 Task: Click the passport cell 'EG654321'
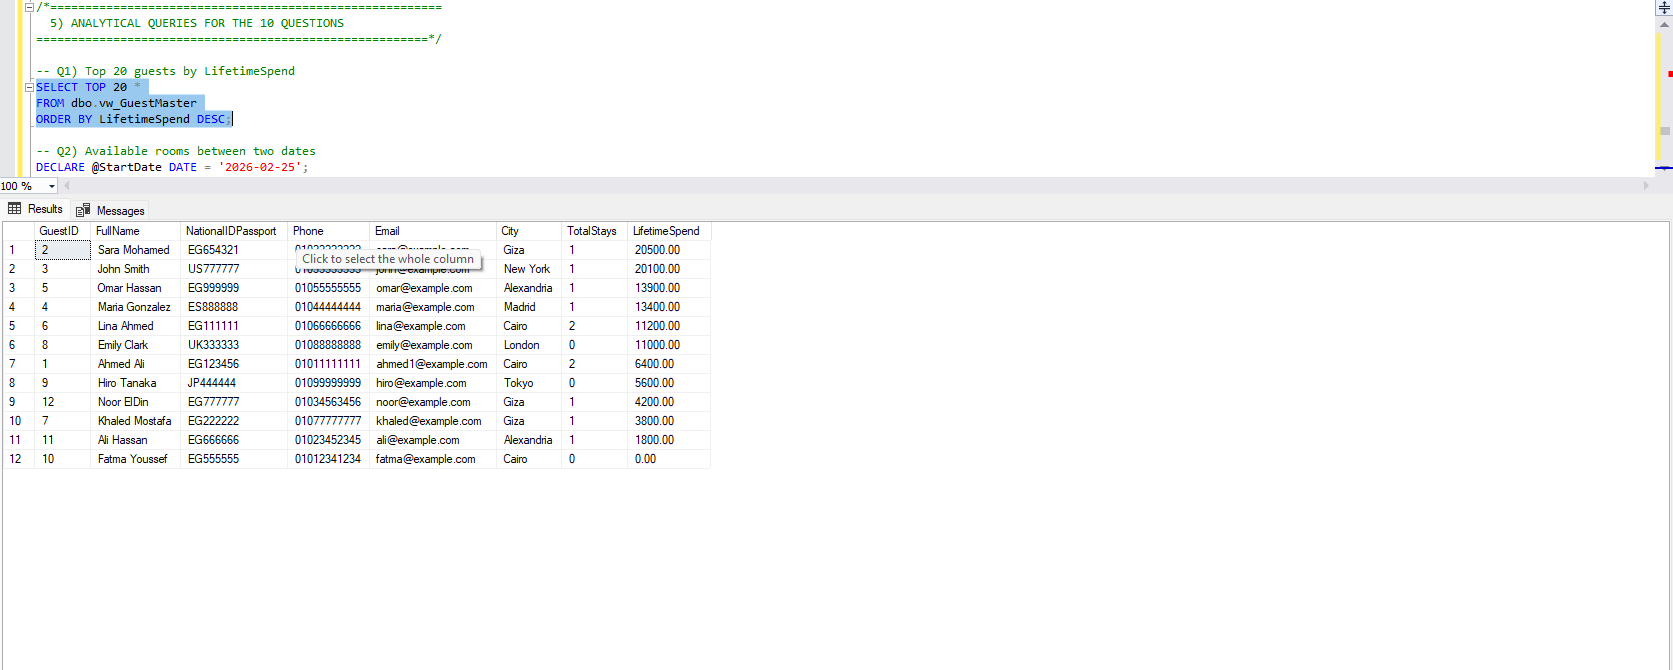click(x=234, y=250)
